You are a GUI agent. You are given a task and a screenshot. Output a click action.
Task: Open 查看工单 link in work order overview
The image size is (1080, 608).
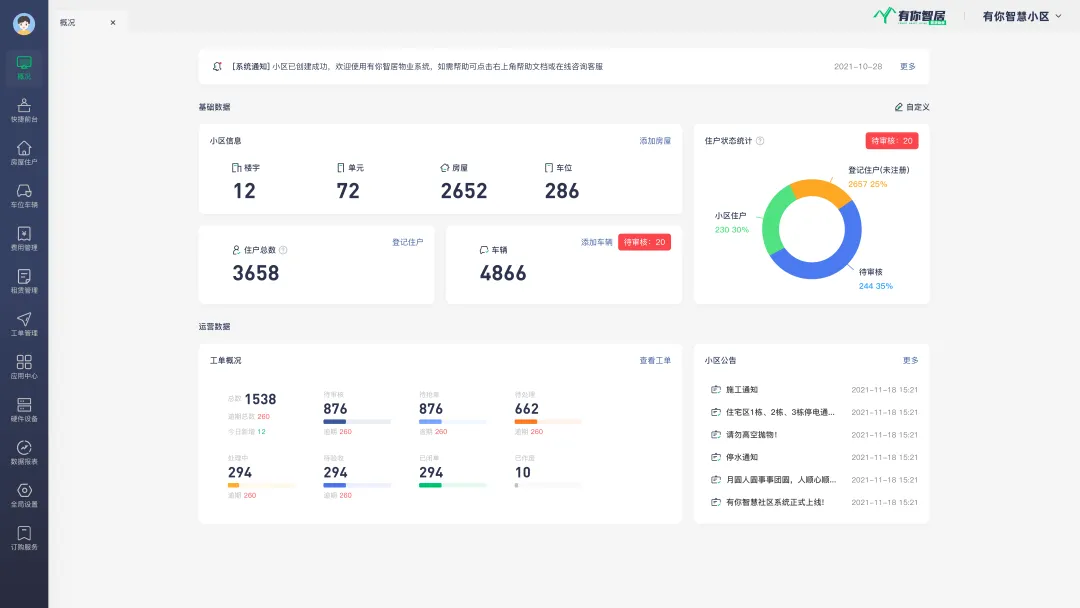655,360
